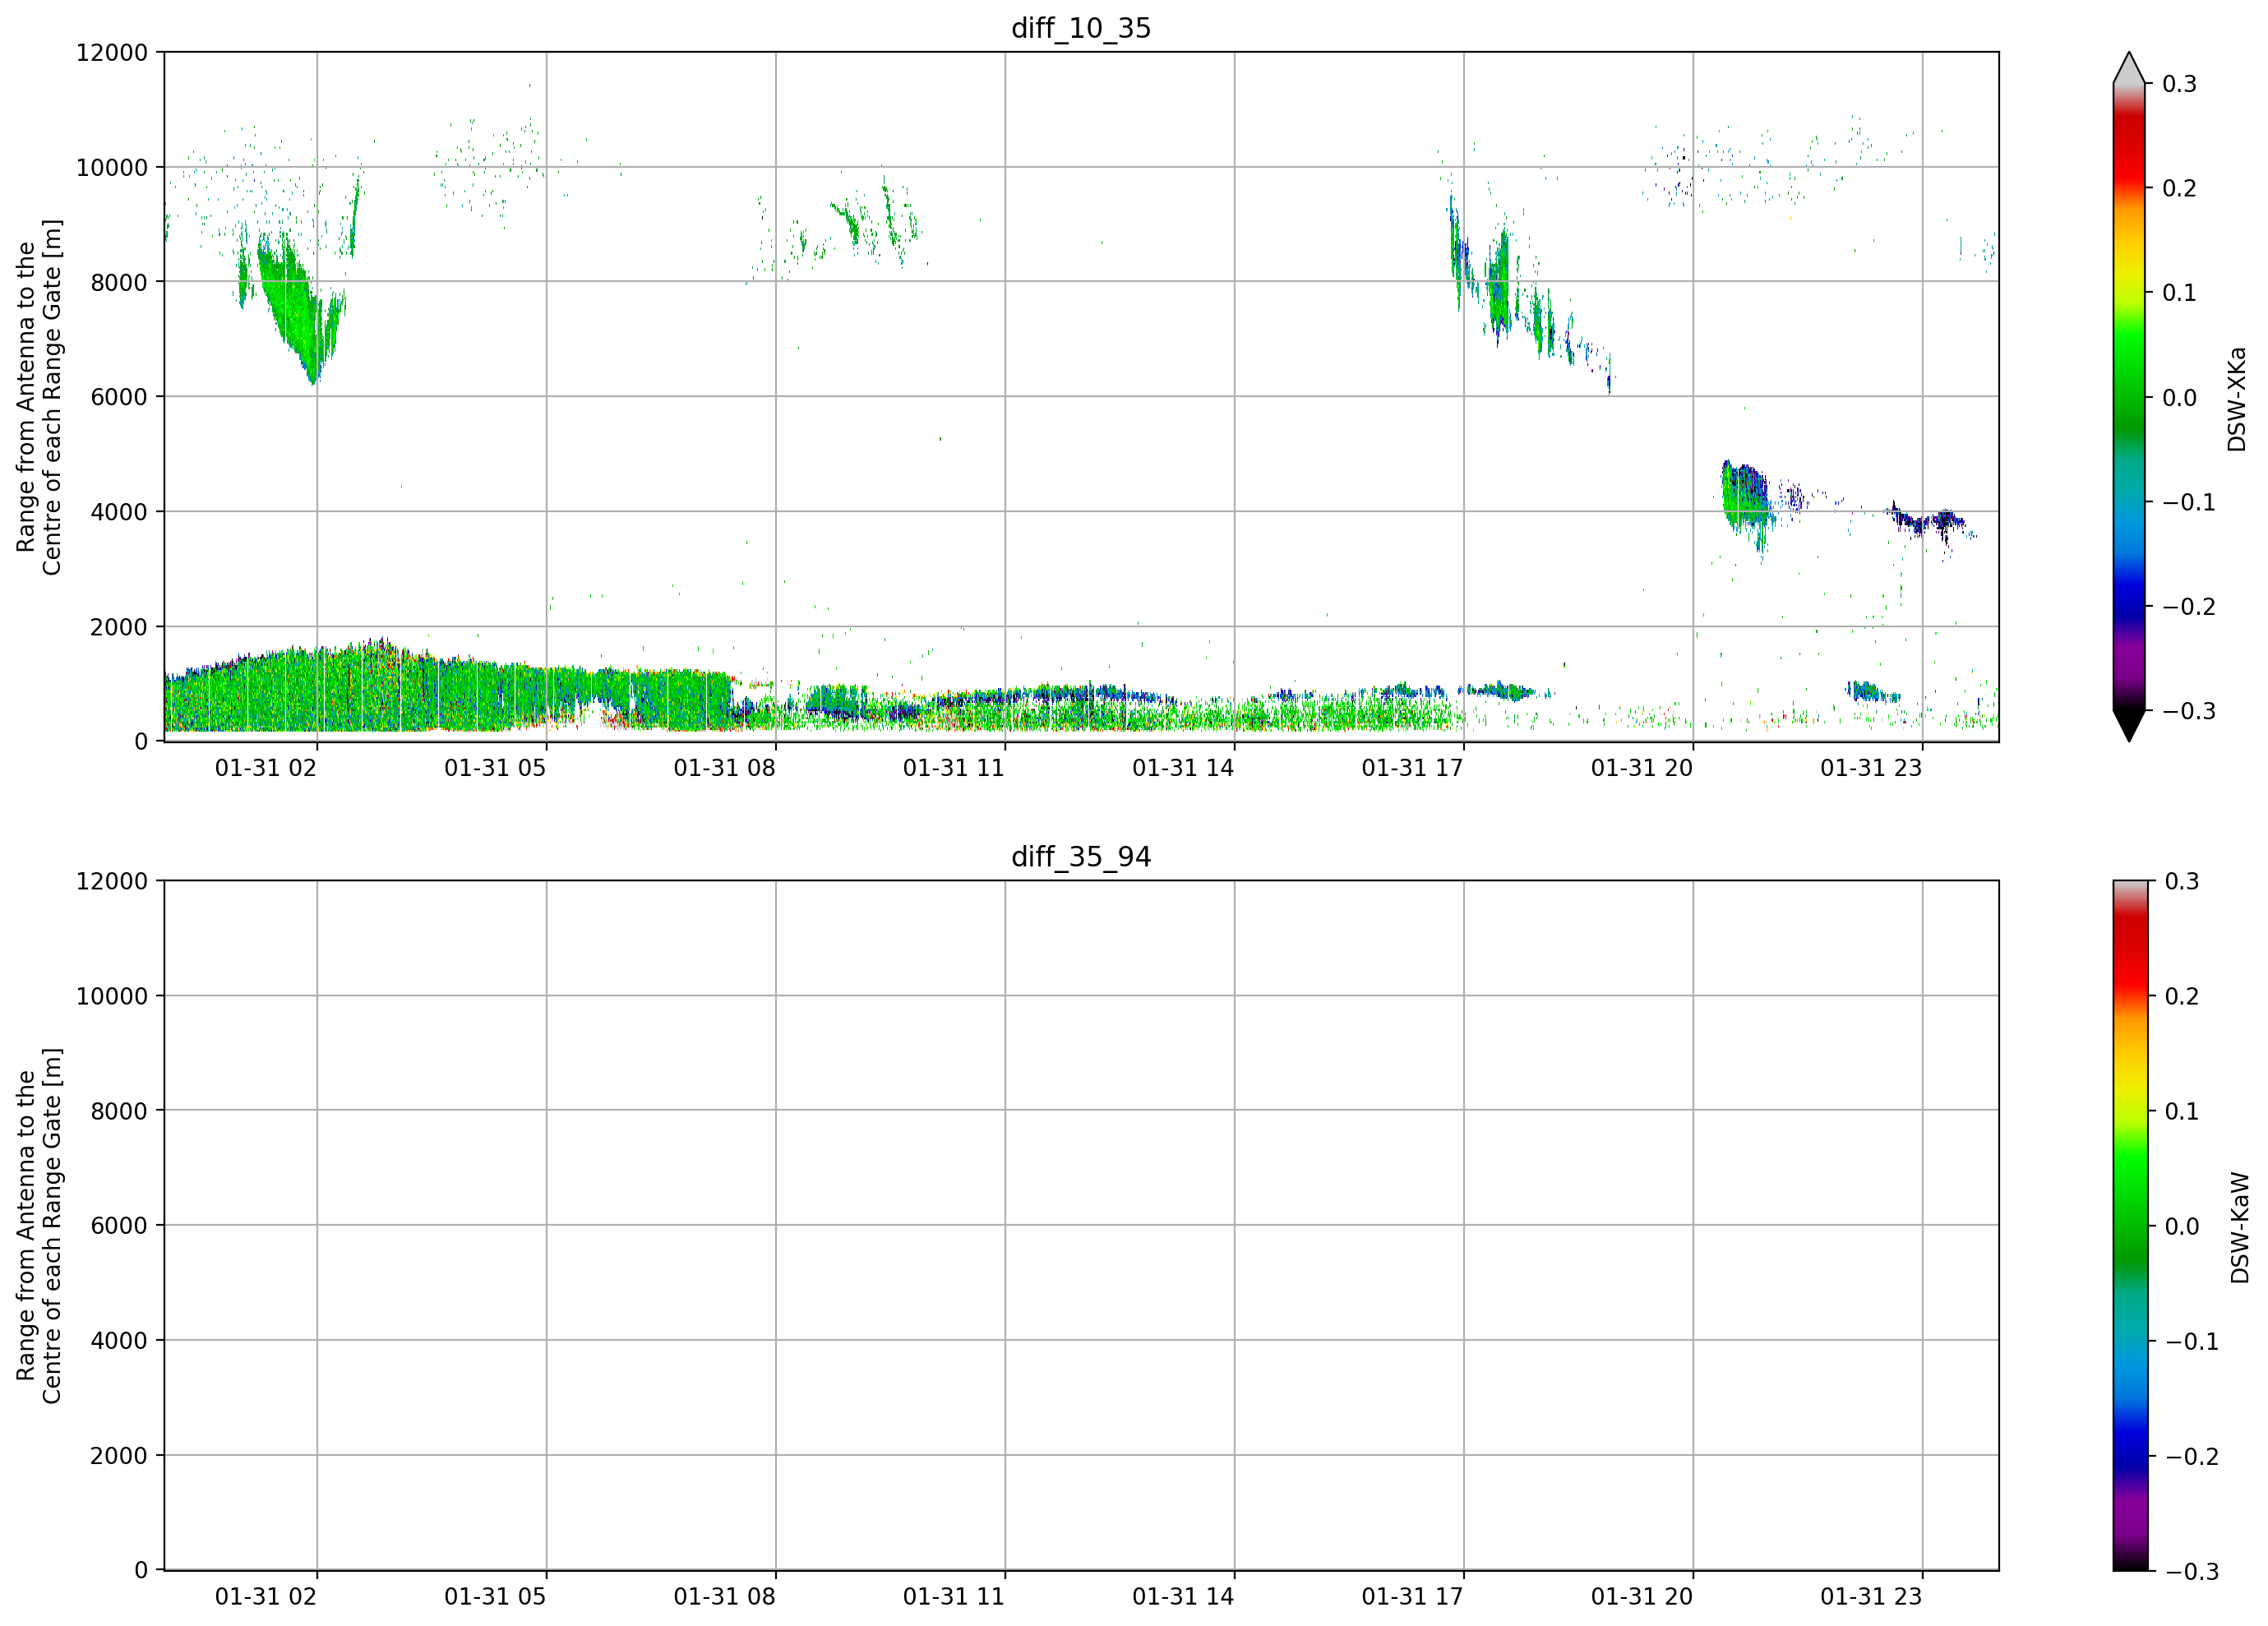Click the gray upper extend arrow of DSW-XKa colorbar
This screenshot has height=1626, width=2268.
click(2129, 68)
